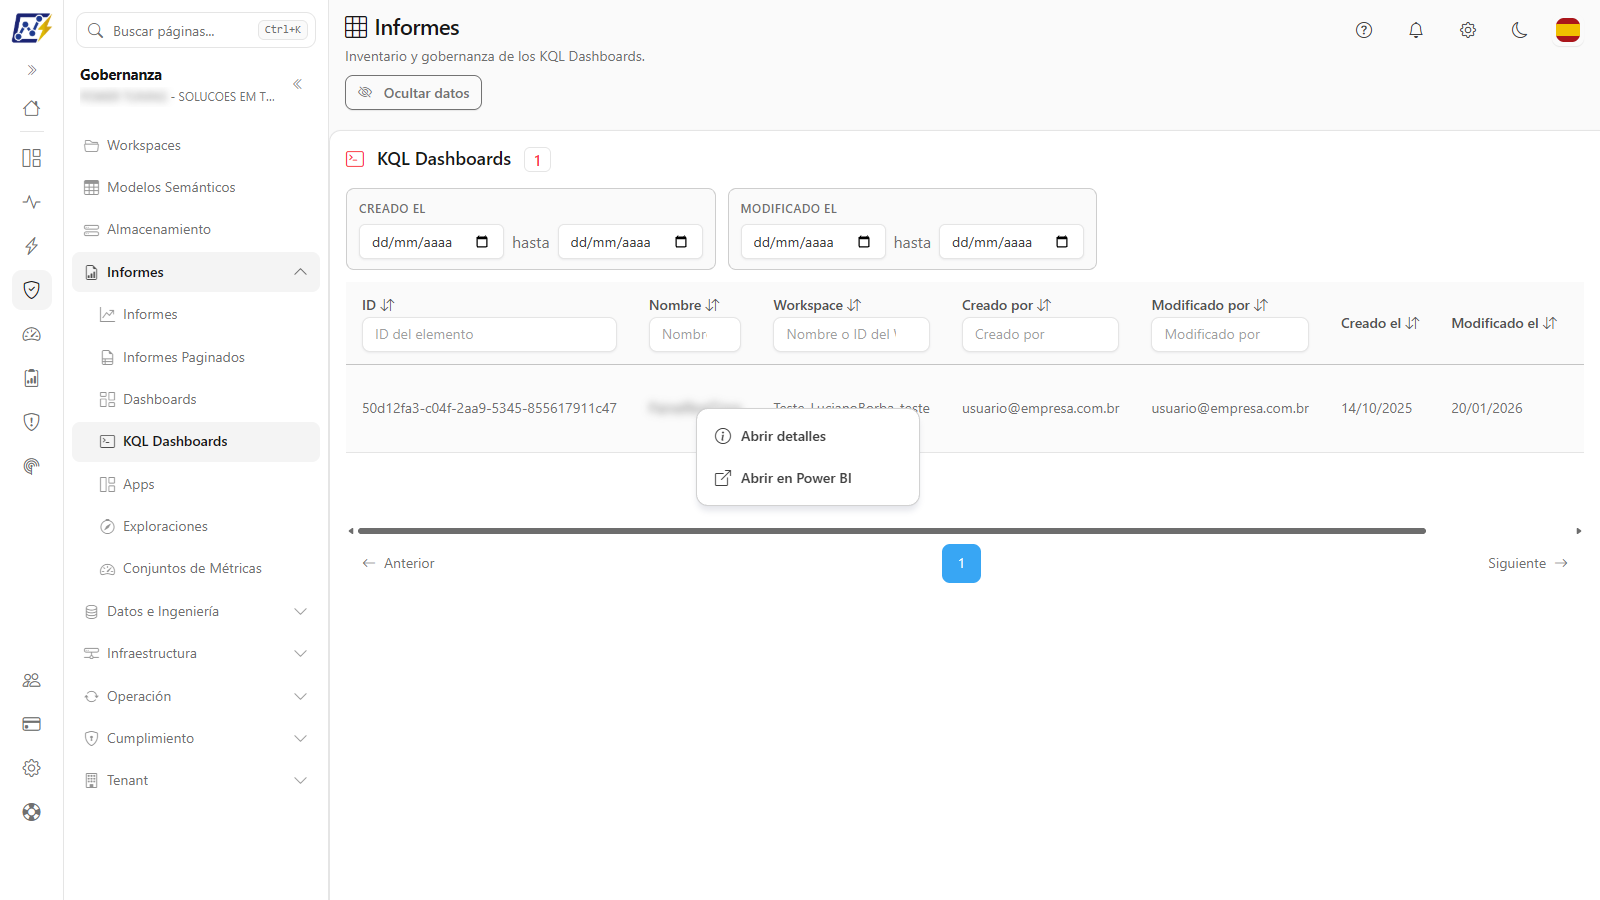Expand the Operación section
1600x900 pixels.
196,696
